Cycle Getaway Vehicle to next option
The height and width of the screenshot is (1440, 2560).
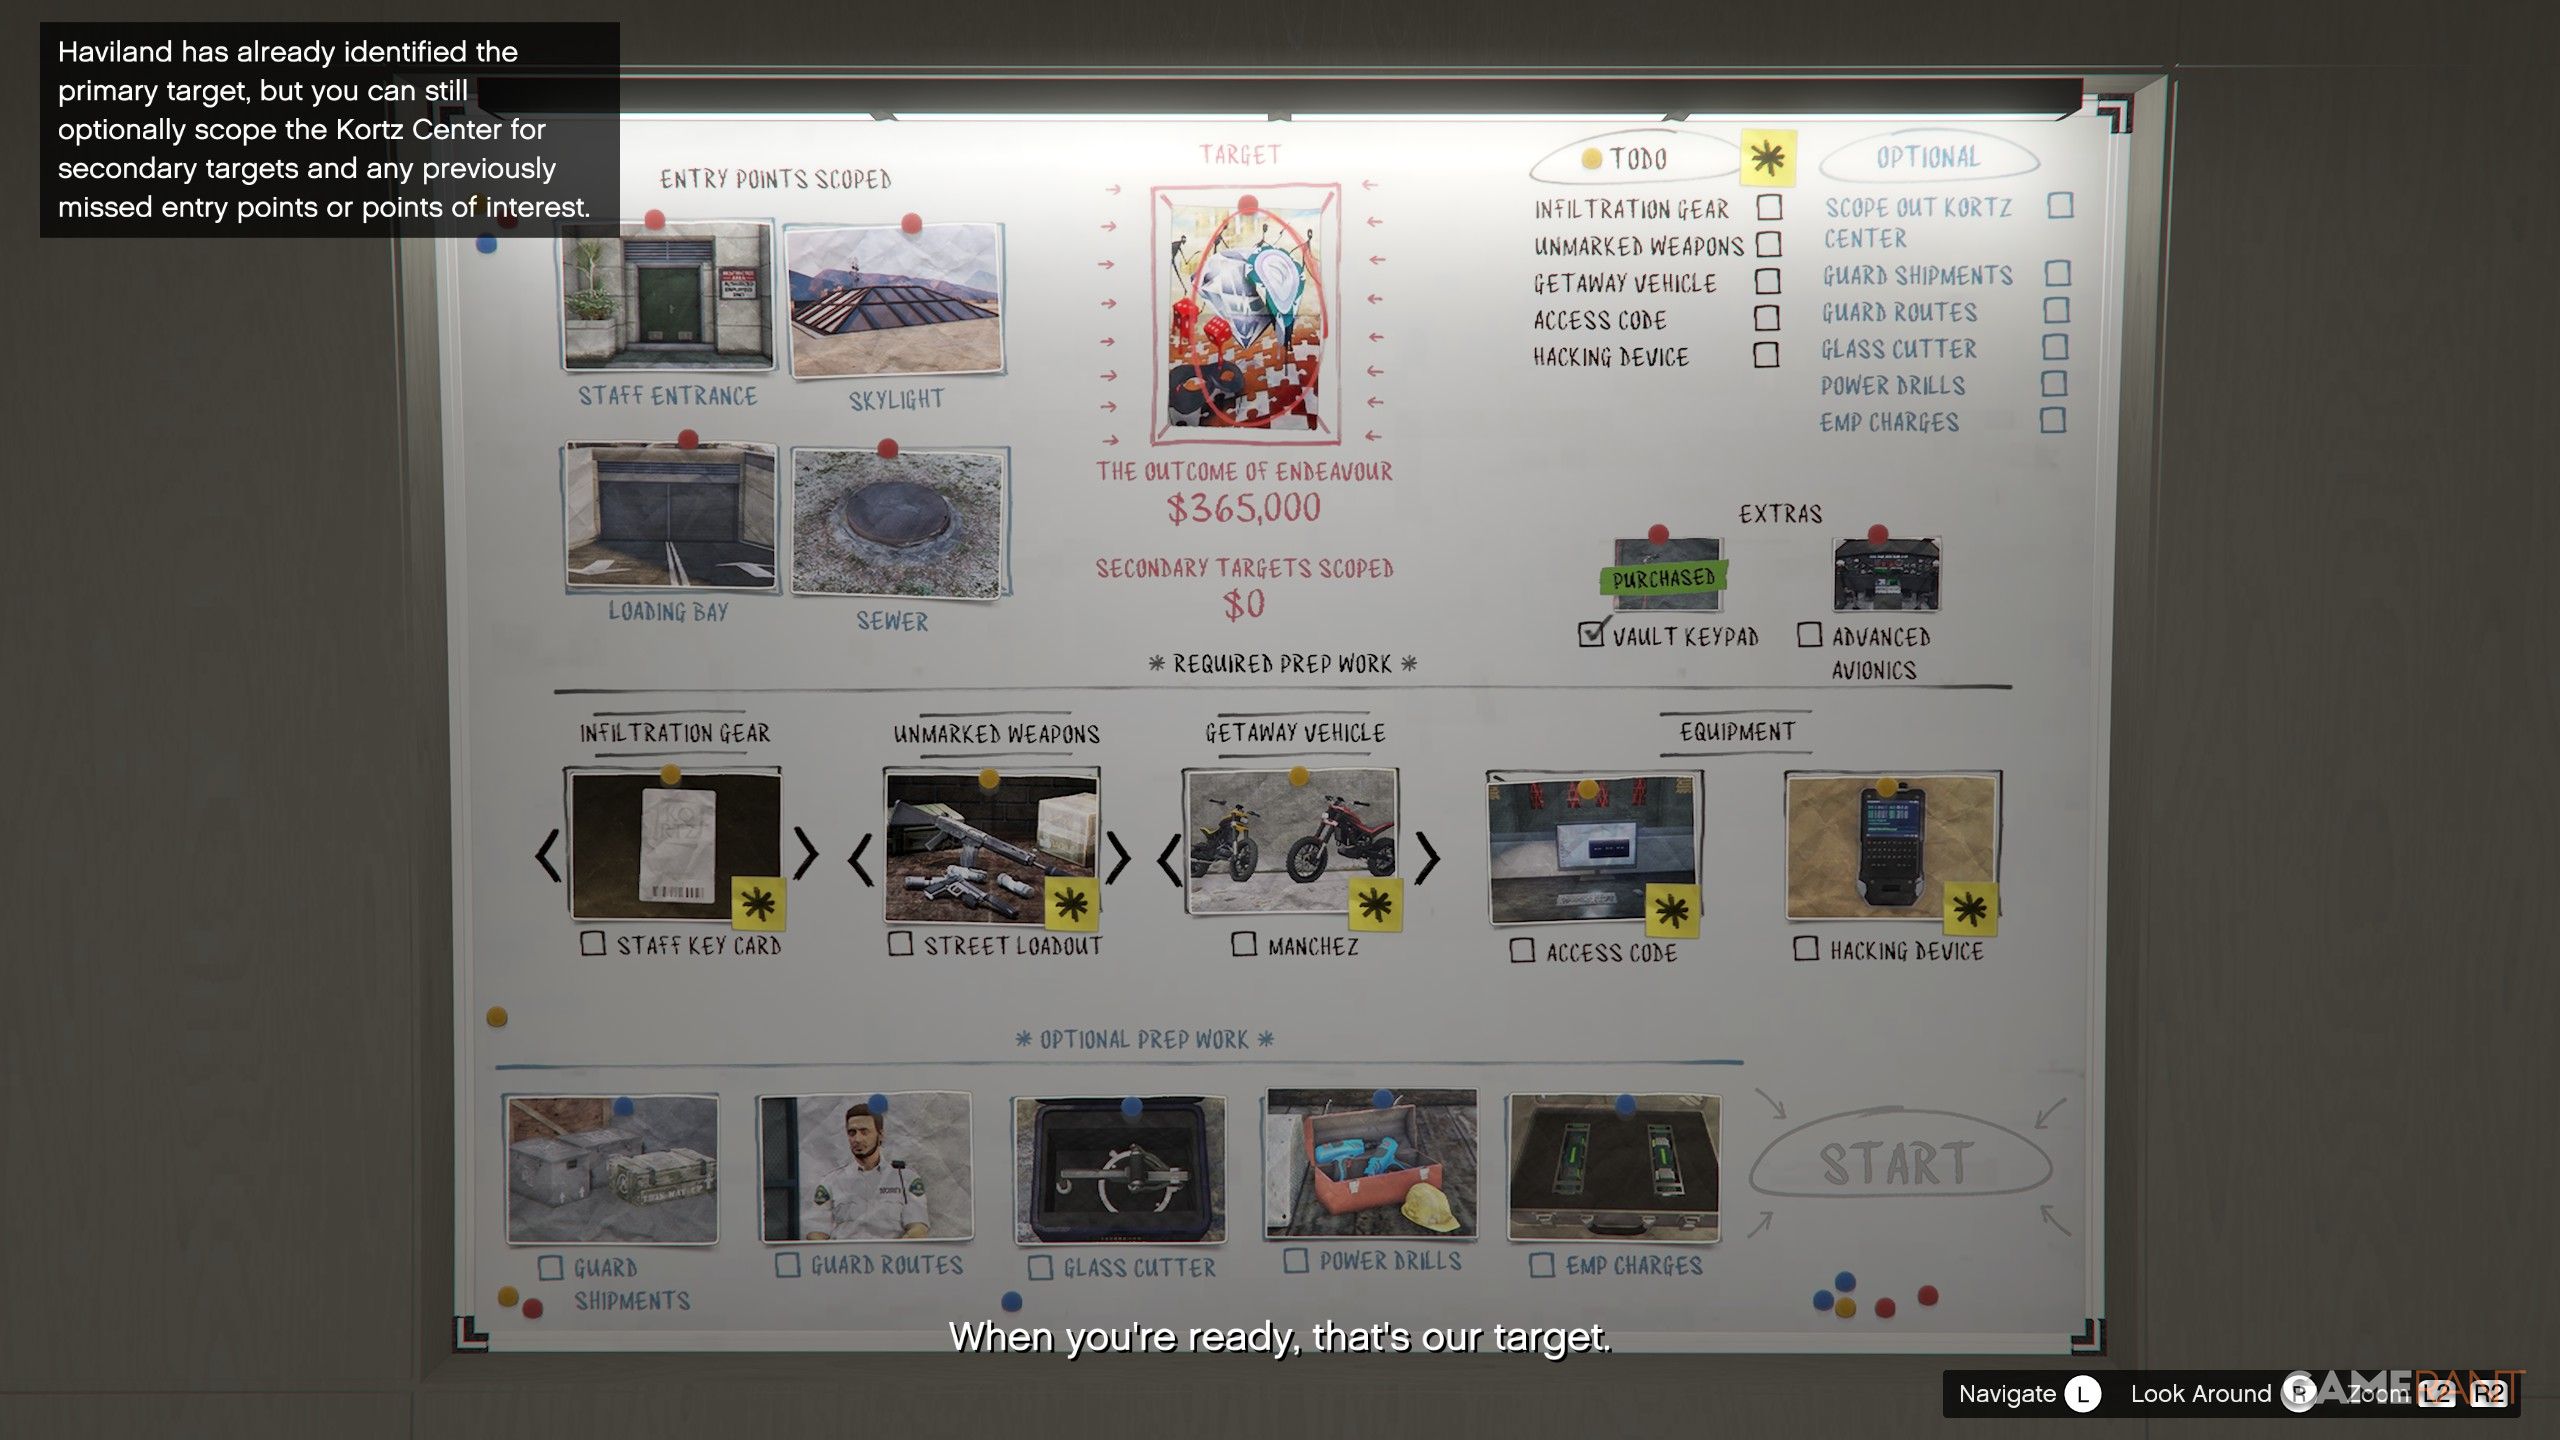(1427, 857)
